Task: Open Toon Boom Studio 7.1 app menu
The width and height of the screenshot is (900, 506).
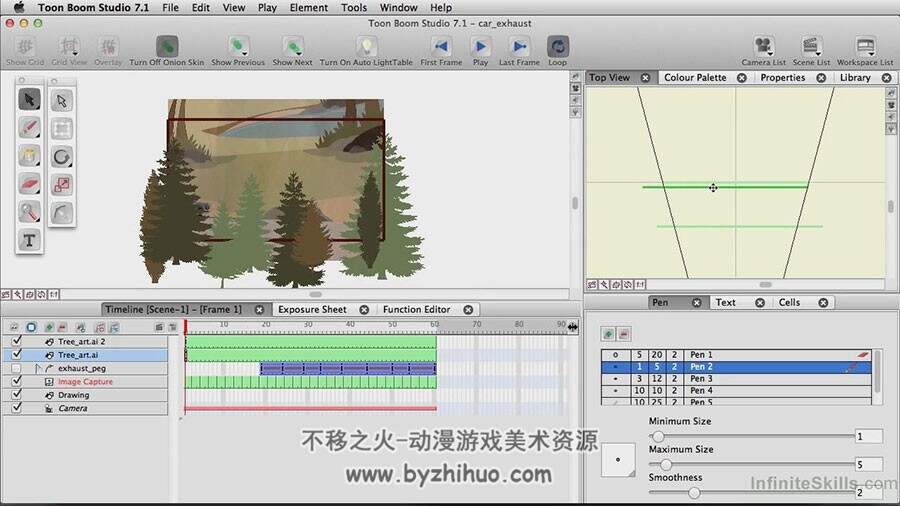Action: click(x=93, y=7)
